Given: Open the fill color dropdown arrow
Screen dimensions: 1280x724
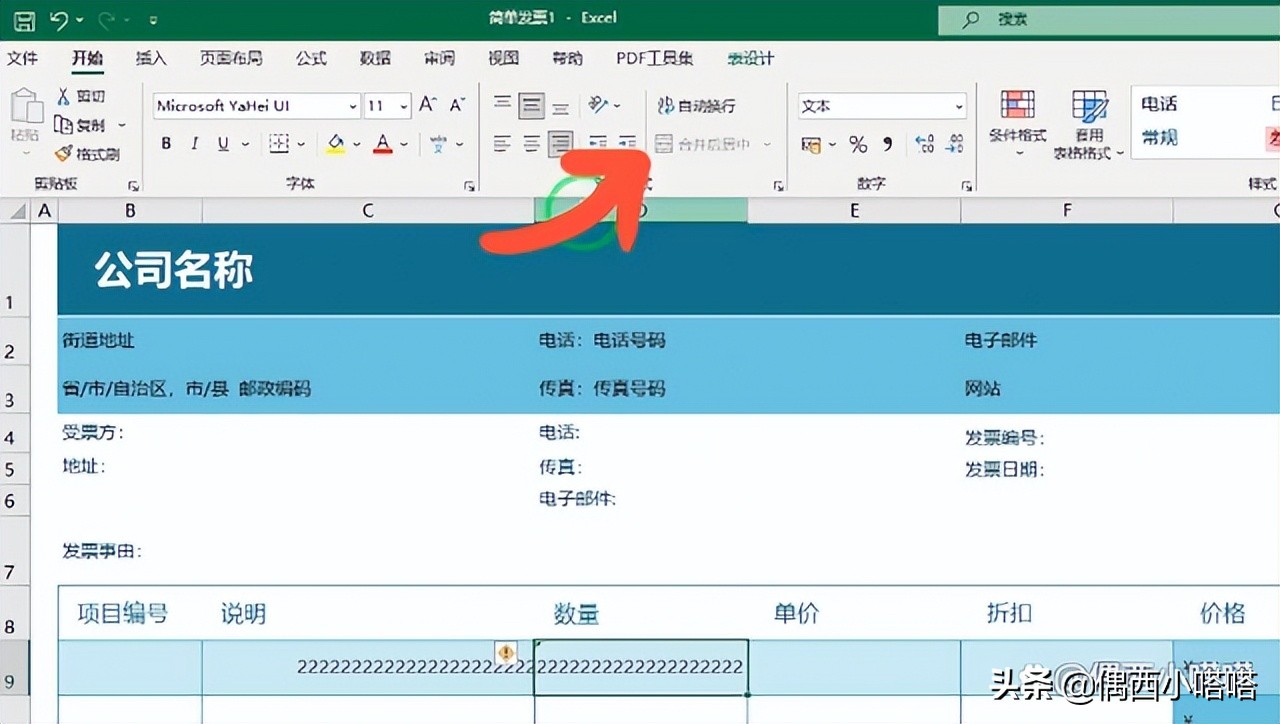Looking at the screenshot, I should pos(356,143).
